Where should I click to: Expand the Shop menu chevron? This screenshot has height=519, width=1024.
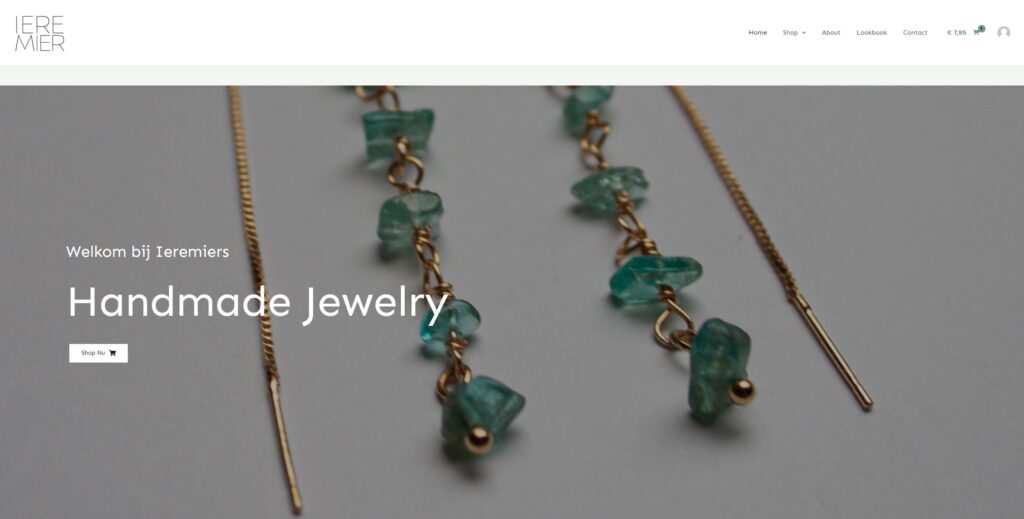coord(804,33)
